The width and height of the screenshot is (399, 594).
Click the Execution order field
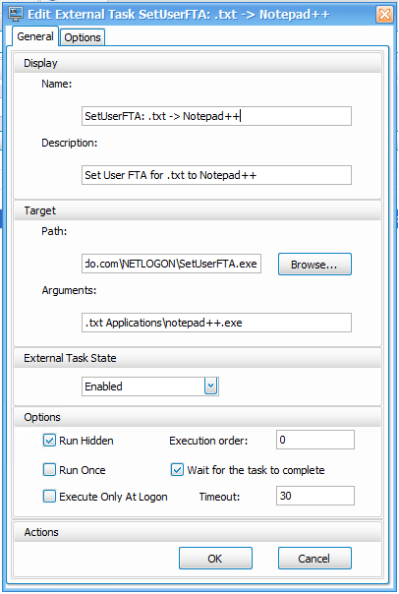point(315,440)
